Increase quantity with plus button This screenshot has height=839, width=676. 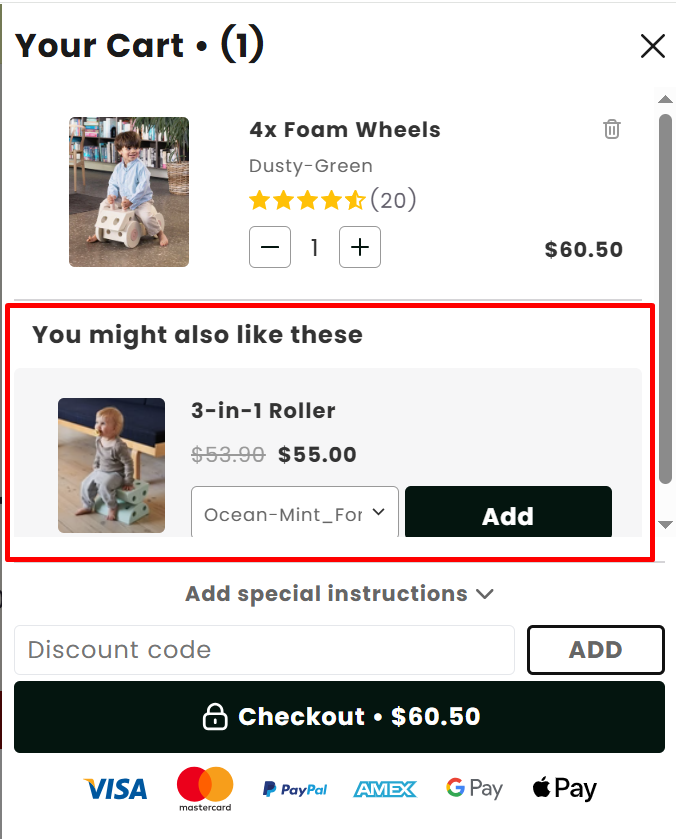click(x=360, y=247)
